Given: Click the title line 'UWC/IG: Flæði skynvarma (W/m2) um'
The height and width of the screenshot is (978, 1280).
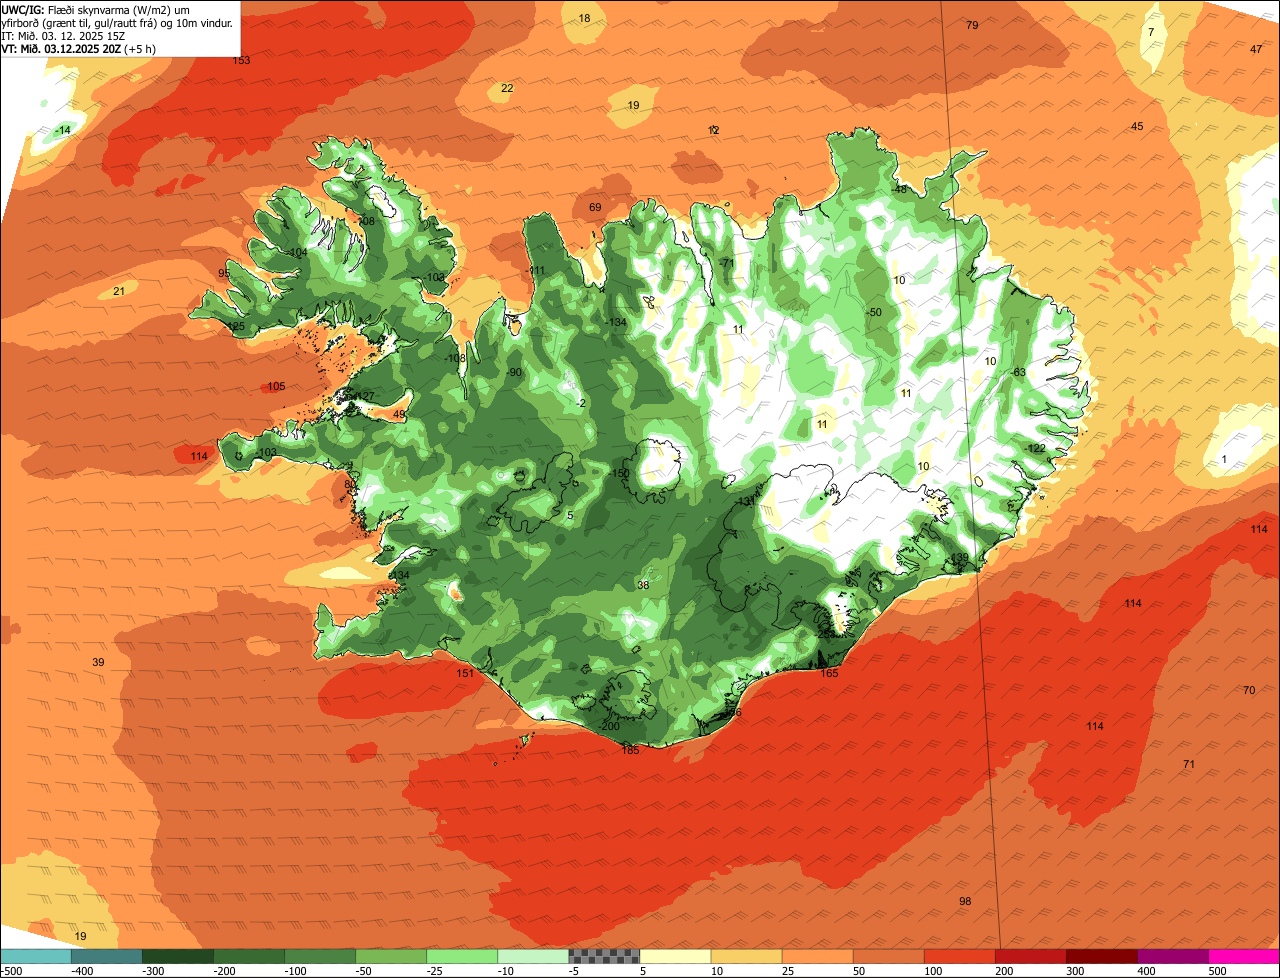Looking at the screenshot, I should pyautogui.click(x=95, y=9).
